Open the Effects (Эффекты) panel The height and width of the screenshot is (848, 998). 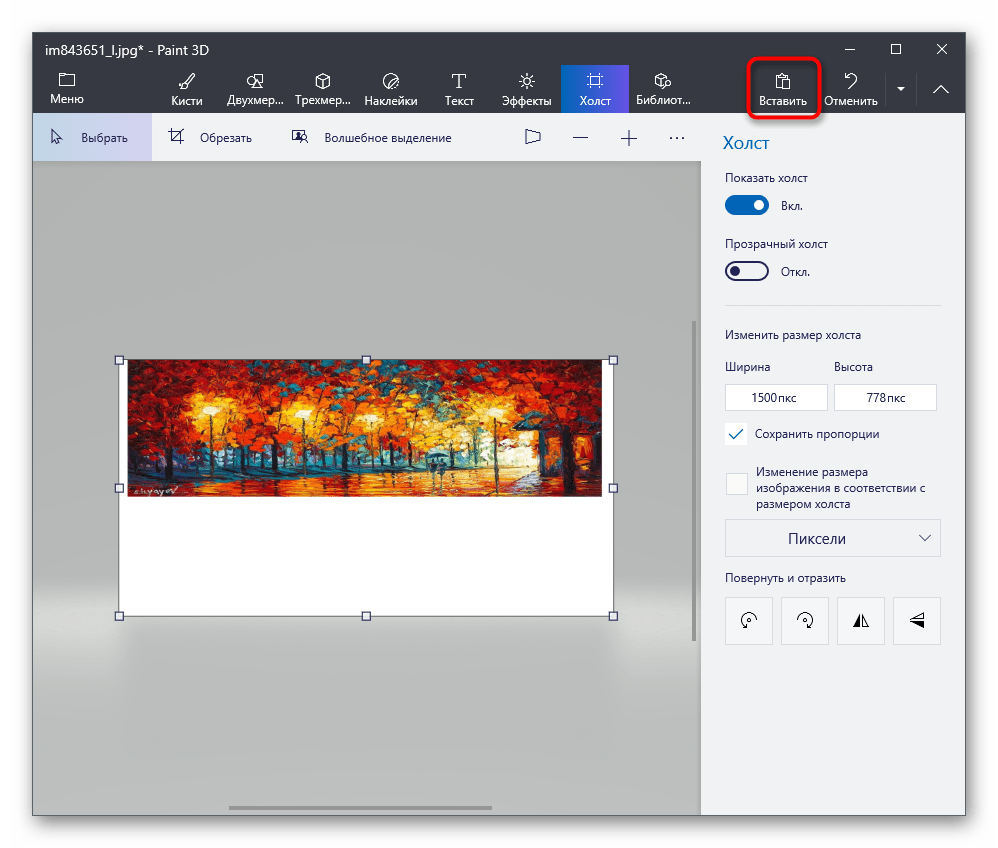coord(526,88)
